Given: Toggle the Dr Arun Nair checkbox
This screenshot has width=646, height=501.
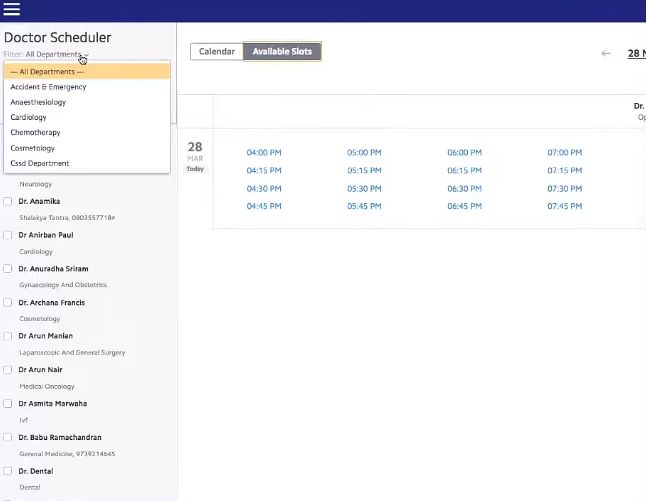Looking at the screenshot, I should (7, 370).
